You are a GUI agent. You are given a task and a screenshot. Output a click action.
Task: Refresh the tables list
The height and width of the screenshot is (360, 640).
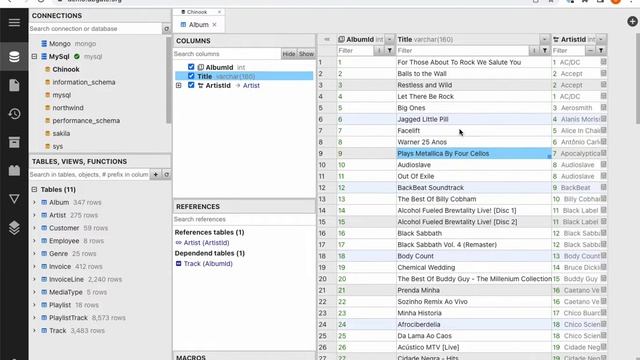166,174
